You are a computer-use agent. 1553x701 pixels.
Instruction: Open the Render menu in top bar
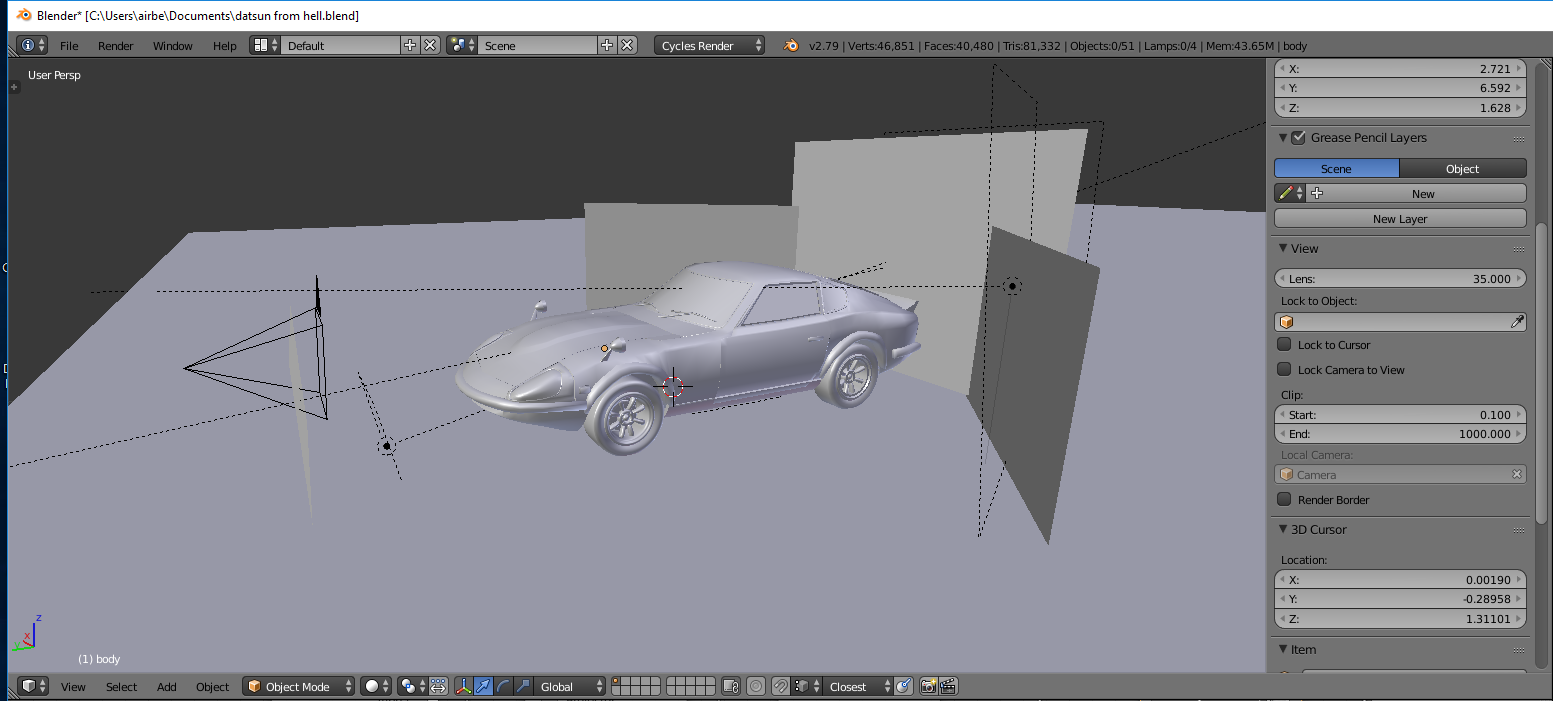click(115, 45)
